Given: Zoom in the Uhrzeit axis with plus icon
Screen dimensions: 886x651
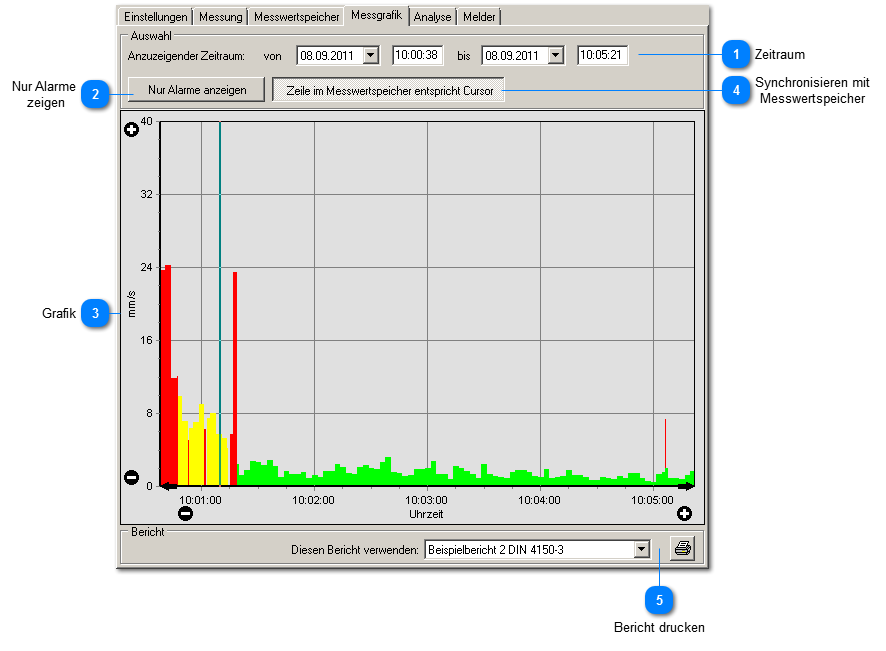Looking at the screenshot, I should (684, 514).
